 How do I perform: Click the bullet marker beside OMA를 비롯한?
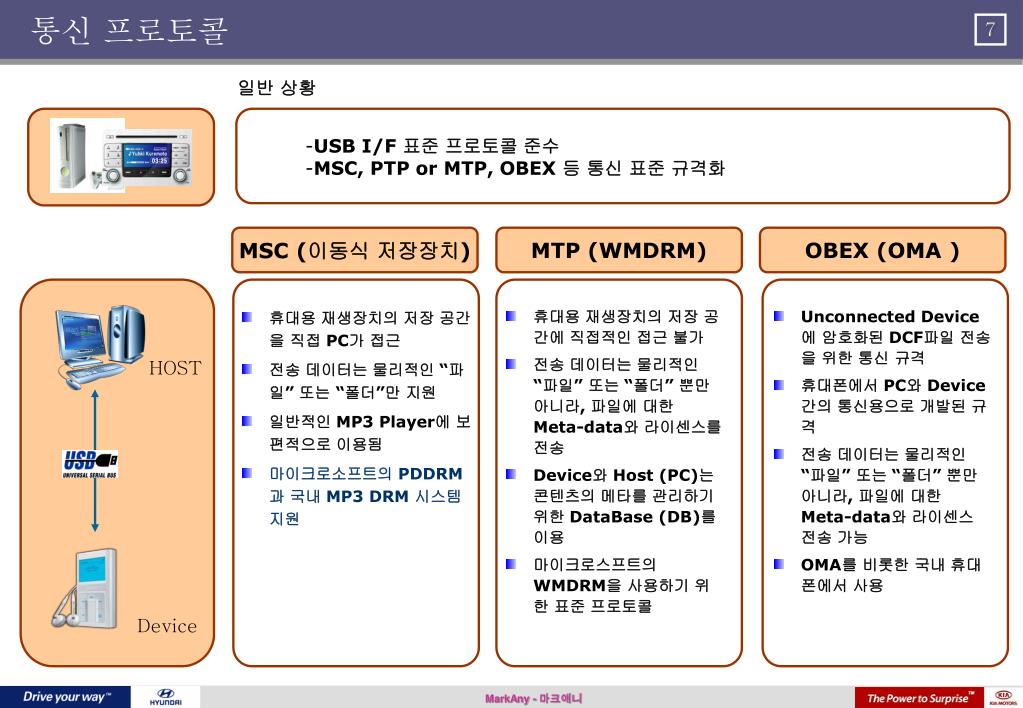click(x=778, y=564)
